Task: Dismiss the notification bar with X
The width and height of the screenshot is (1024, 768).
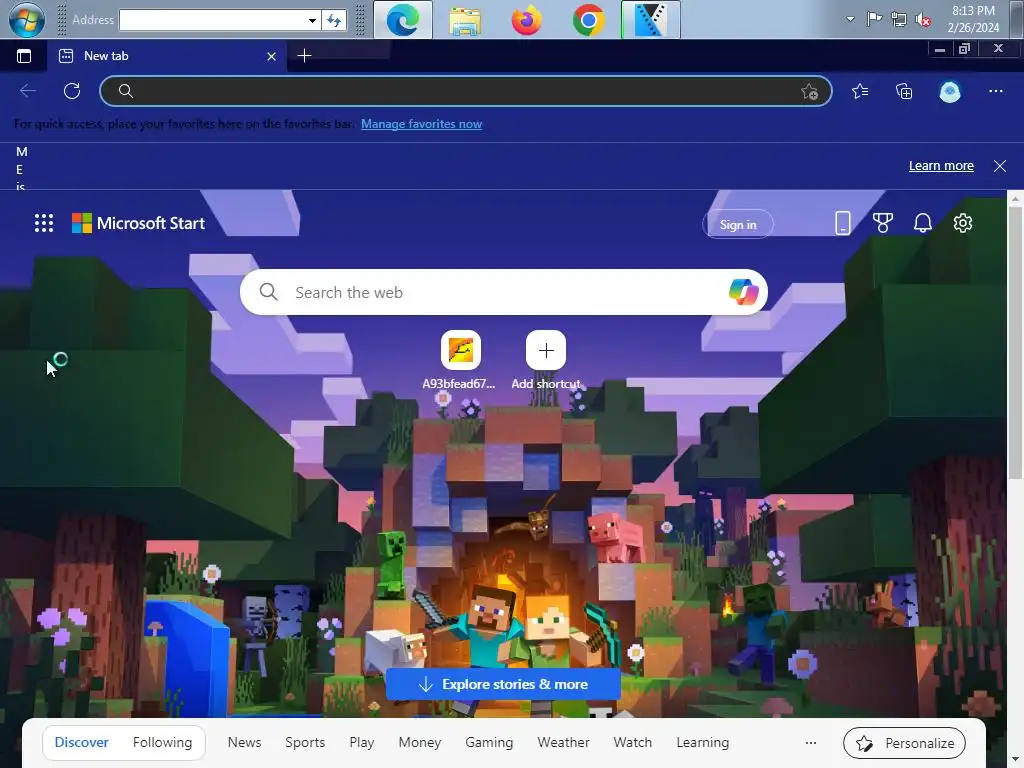Action: 1000,166
